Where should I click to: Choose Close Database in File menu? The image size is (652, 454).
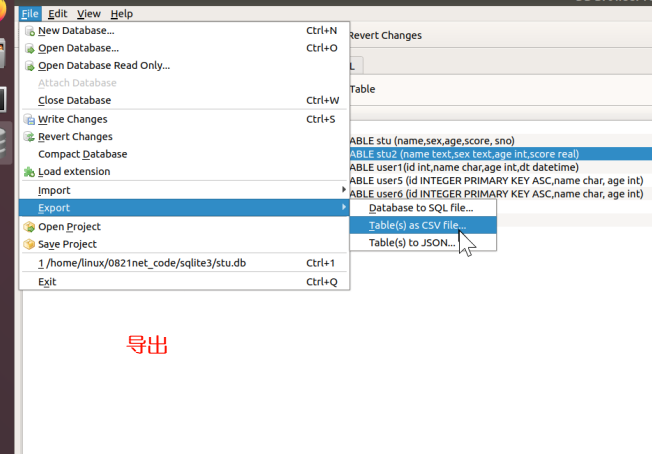point(184,100)
